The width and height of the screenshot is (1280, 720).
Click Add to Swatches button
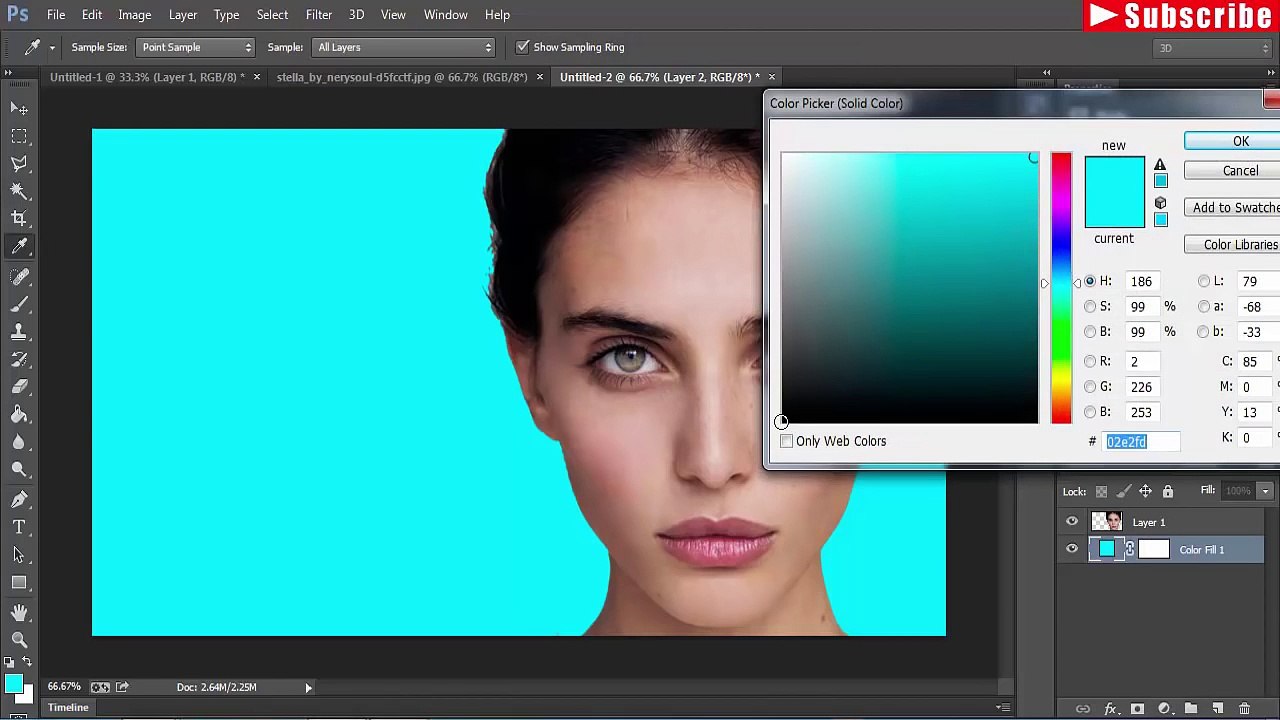click(x=1232, y=208)
